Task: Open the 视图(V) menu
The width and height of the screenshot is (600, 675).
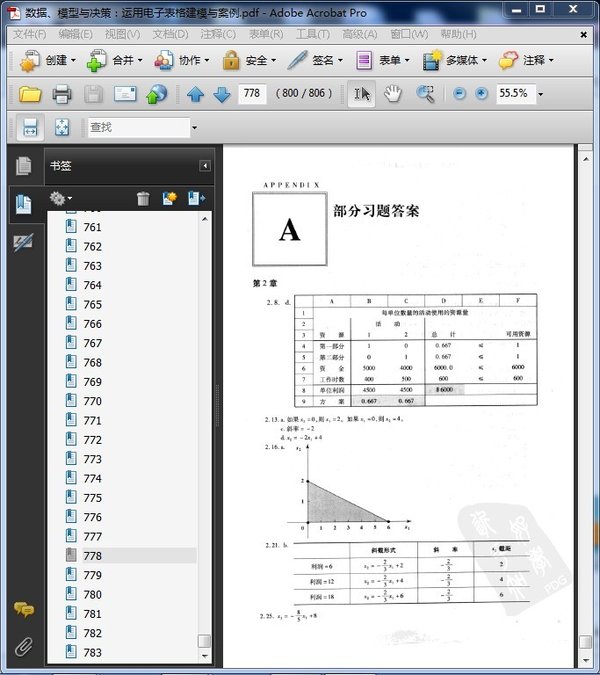Action: coord(122,34)
